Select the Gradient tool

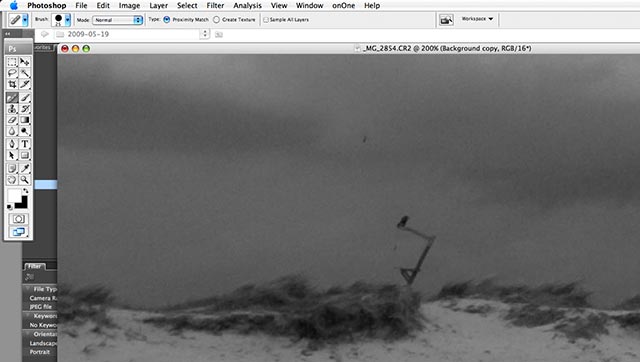tap(25, 120)
